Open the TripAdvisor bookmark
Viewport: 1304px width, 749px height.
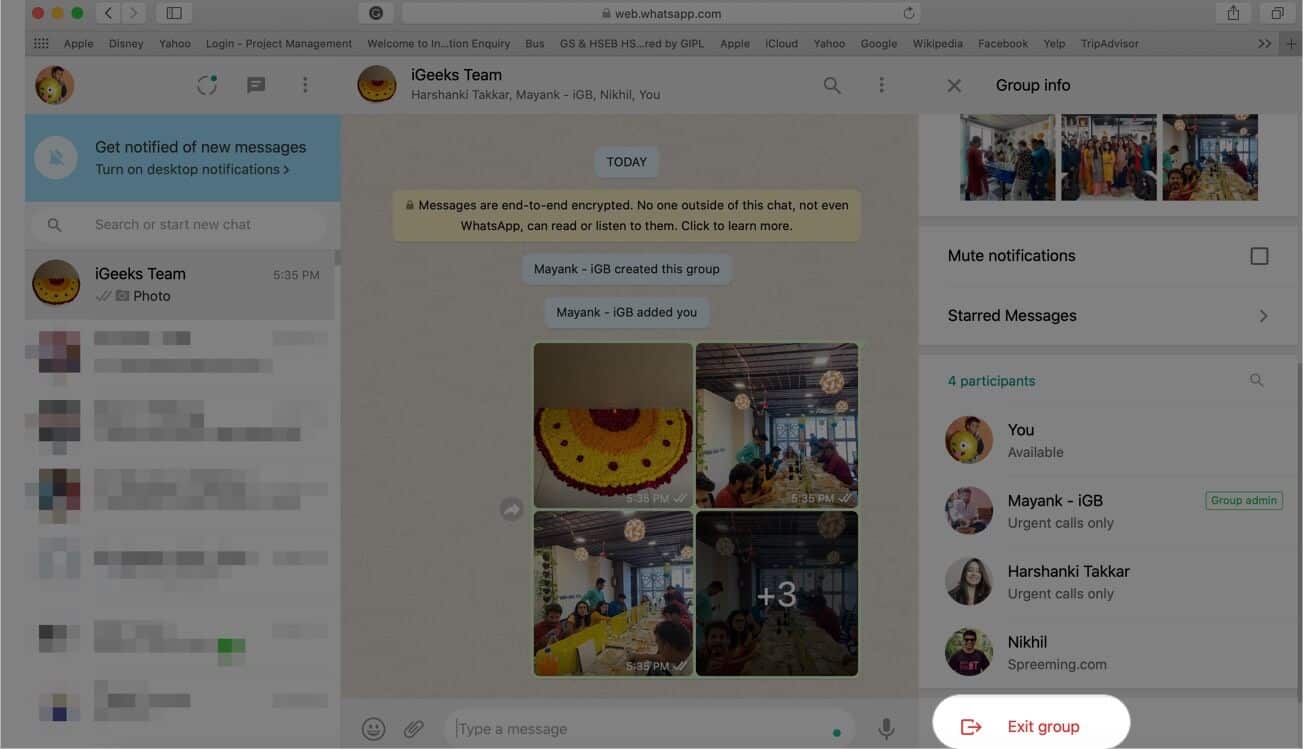click(x=1110, y=44)
